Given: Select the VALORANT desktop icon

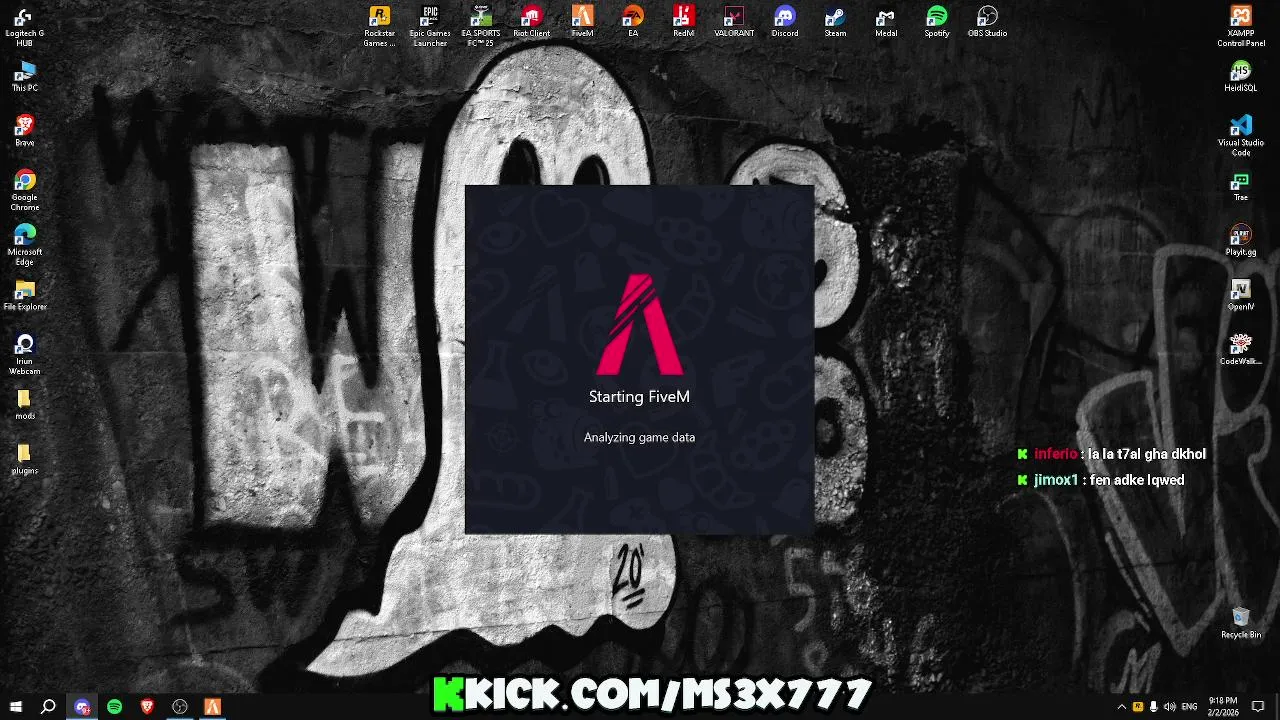Looking at the screenshot, I should 734,22.
